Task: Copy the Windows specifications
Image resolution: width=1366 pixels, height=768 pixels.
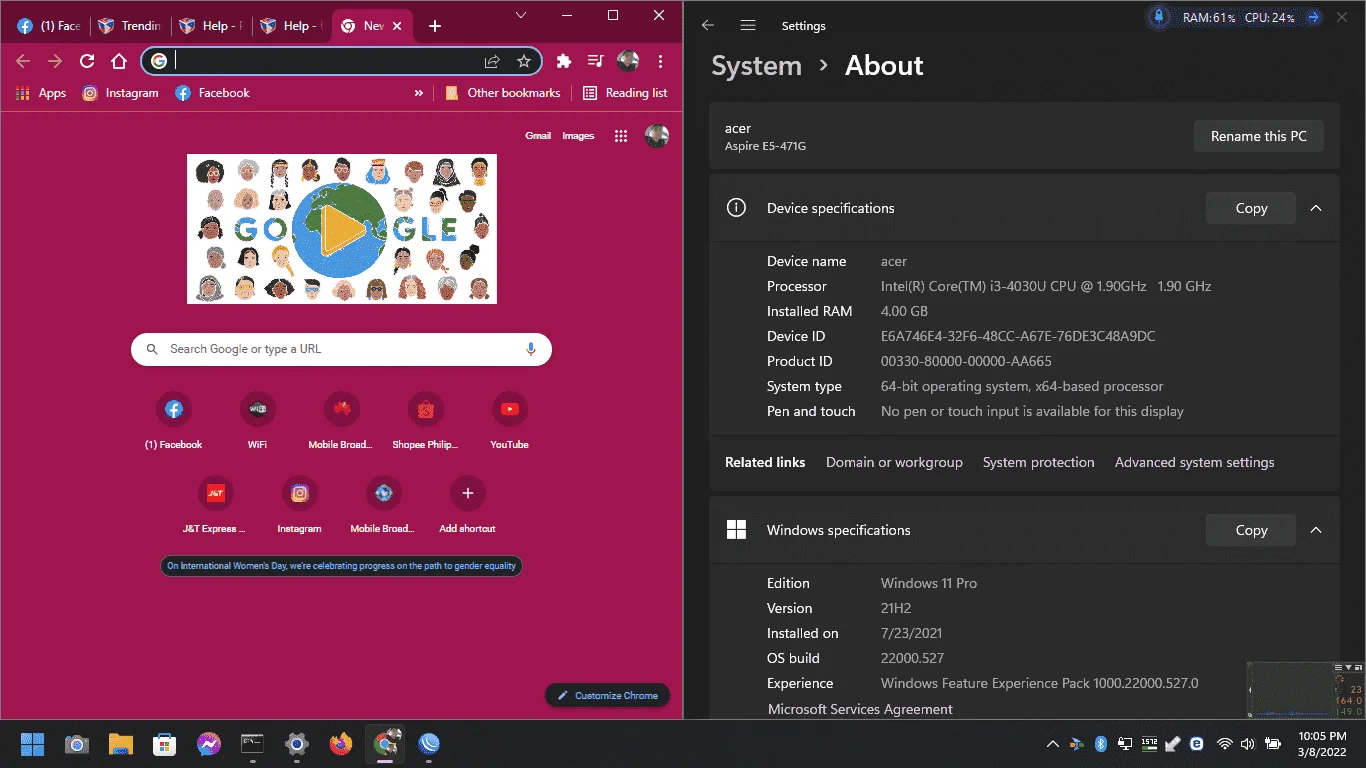Action: coord(1251,530)
